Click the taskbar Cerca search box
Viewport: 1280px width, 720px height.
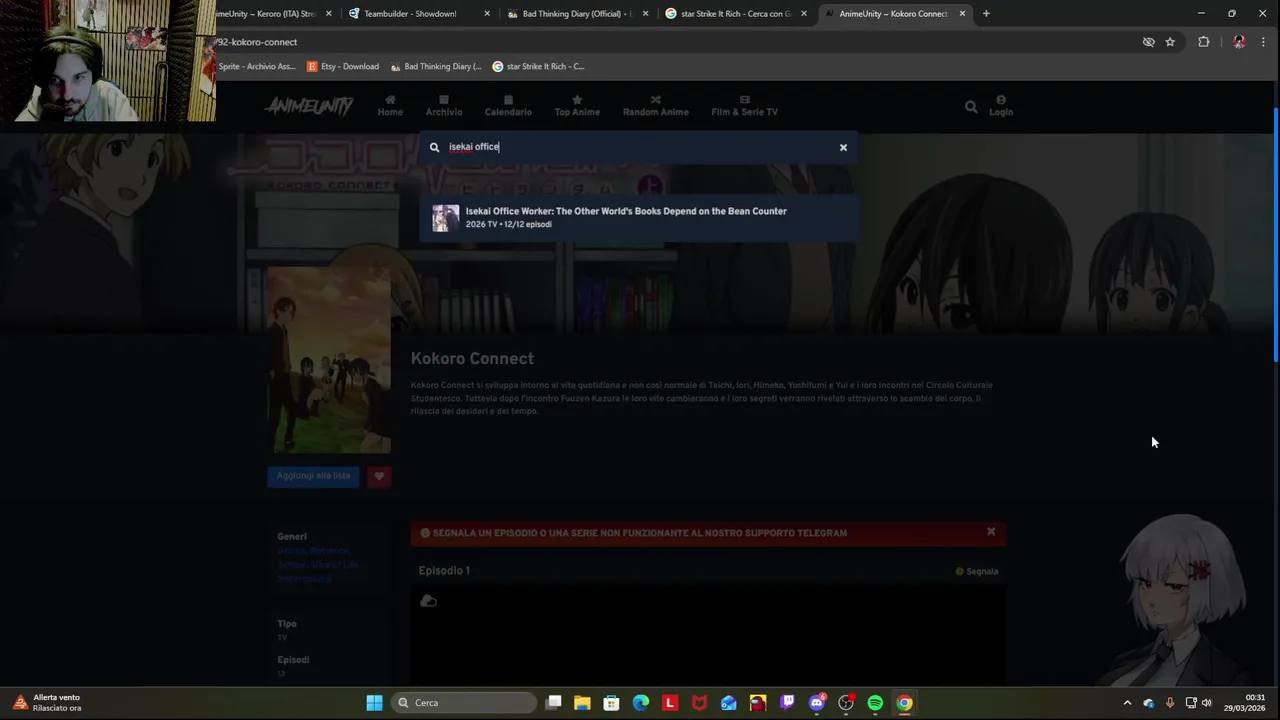click(x=463, y=703)
